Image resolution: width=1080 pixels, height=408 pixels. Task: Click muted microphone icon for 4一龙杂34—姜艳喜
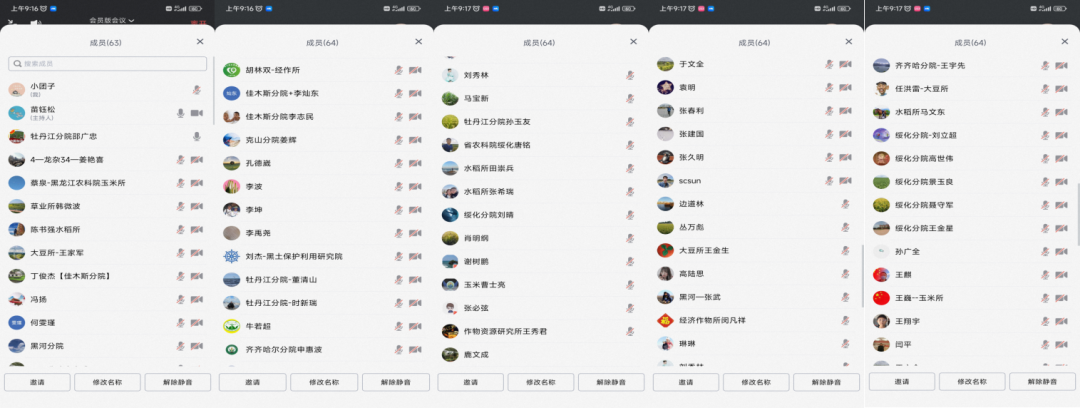pos(180,159)
